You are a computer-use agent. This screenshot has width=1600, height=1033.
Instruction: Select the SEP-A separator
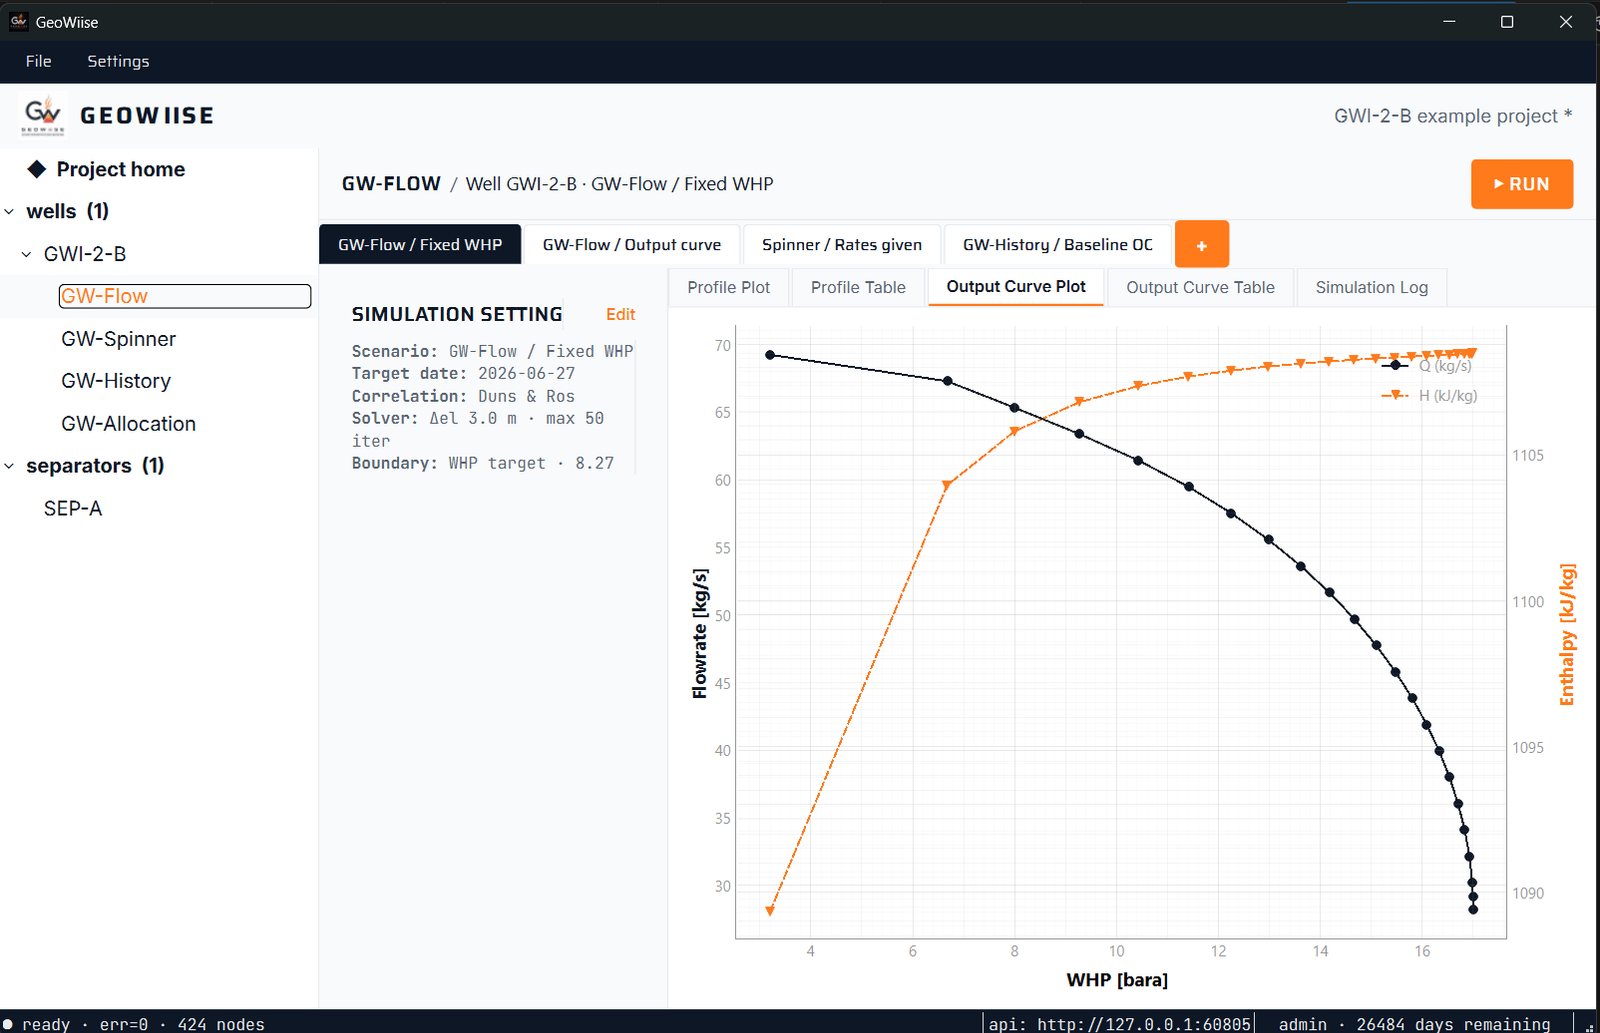point(73,508)
